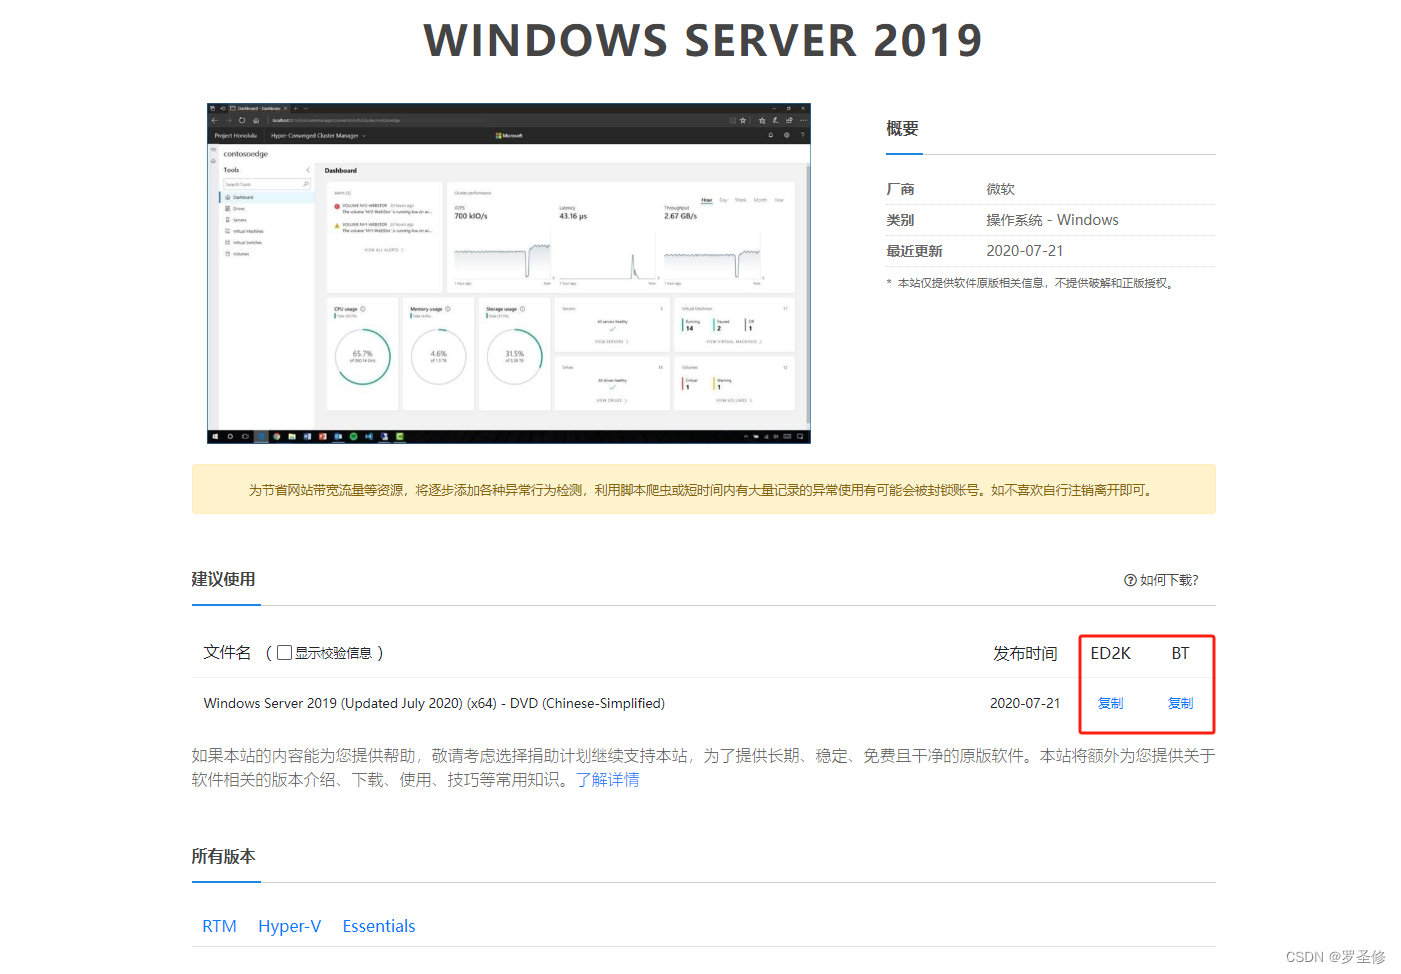Open the 如何下载? help link
This screenshot has width=1401, height=974.
click(x=1161, y=580)
